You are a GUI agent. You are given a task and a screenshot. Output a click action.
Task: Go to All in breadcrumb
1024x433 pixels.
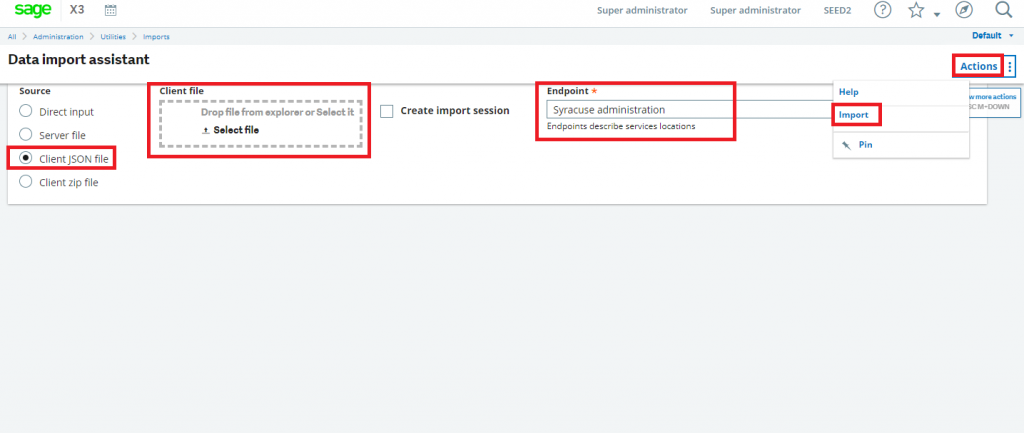(x=12, y=37)
